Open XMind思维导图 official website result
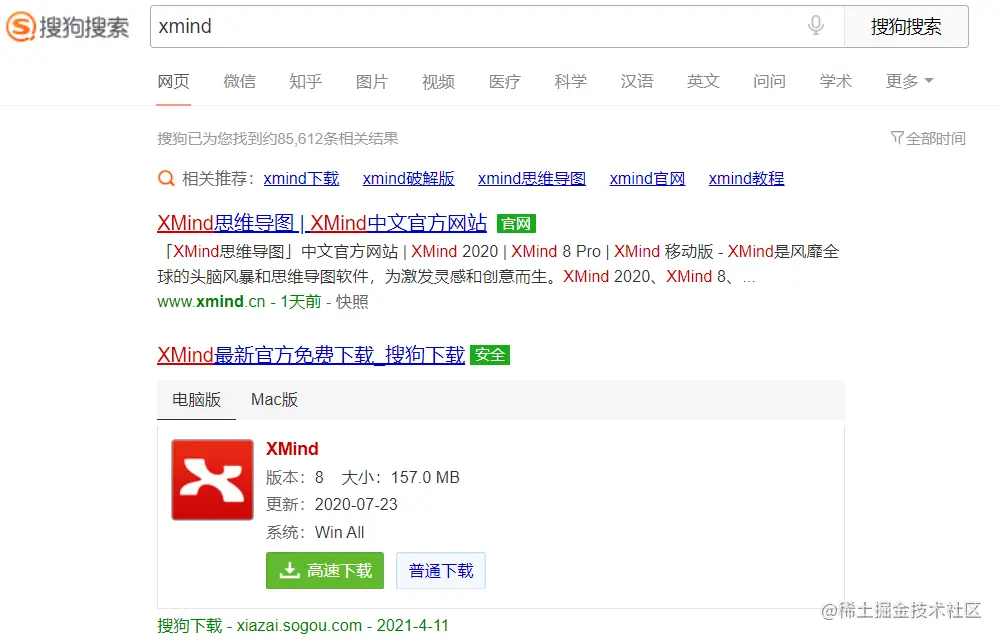Image resolution: width=1001 pixels, height=640 pixels. click(x=322, y=223)
